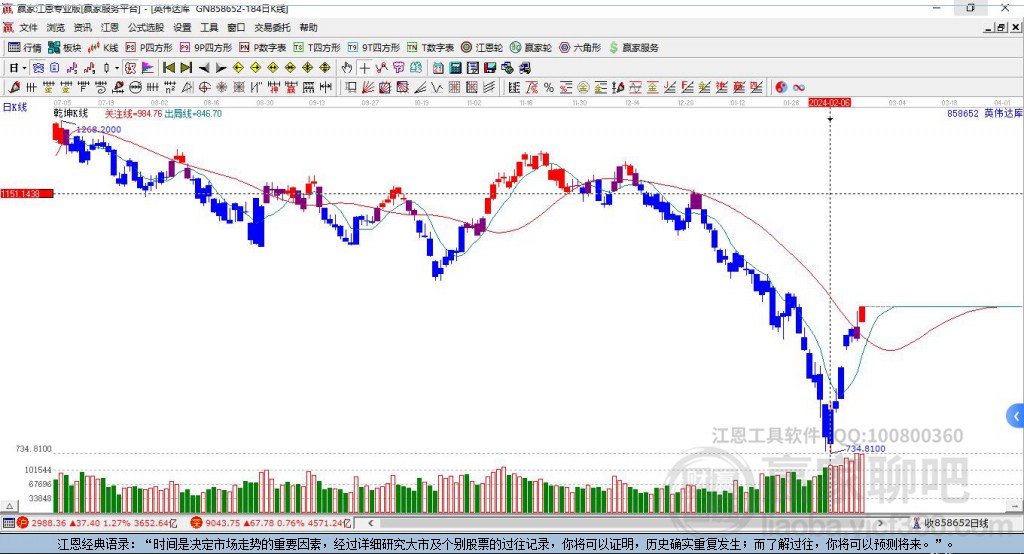Viewport: 1024px width, 554px height.
Task: Open the T数字表 tool
Action: (x=430, y=48)
